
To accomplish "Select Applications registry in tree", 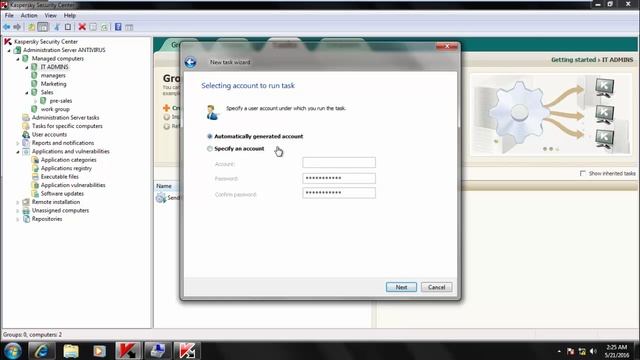I will 66,168.
